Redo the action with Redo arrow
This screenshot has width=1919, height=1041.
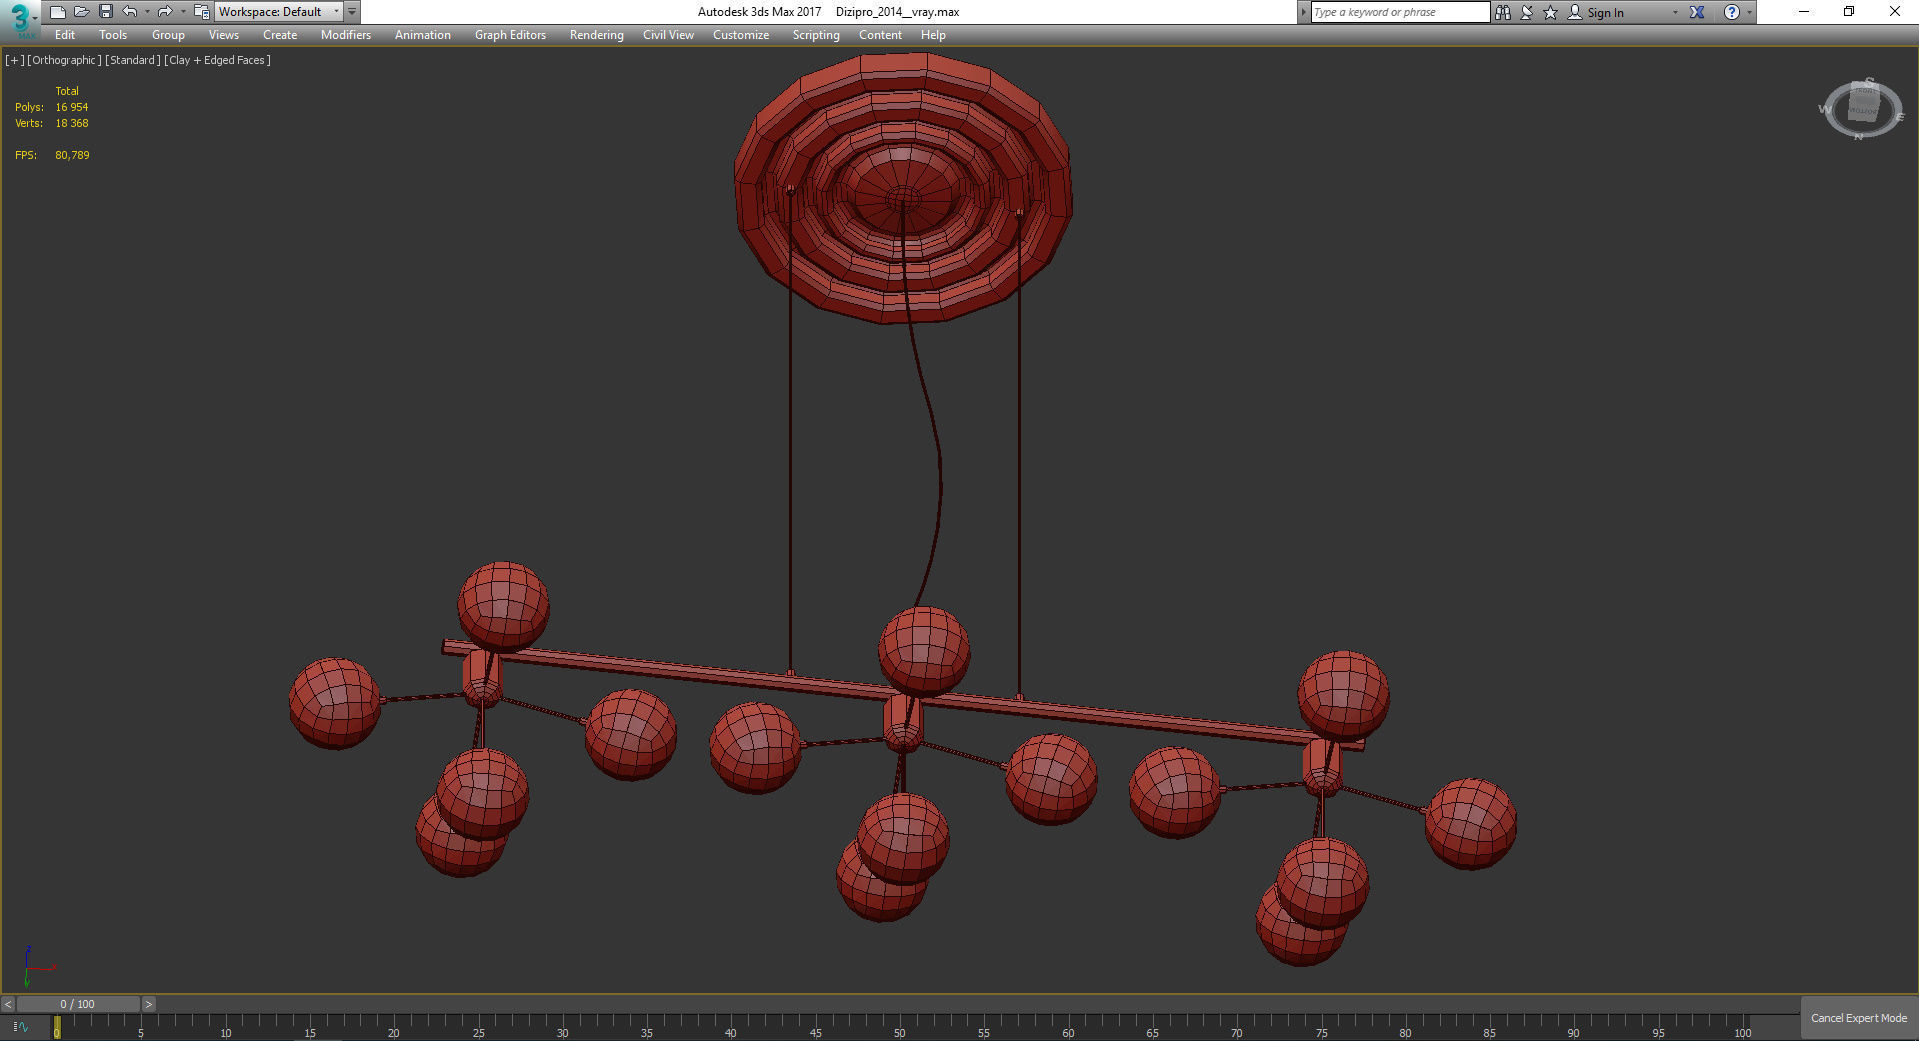[165, 12]
